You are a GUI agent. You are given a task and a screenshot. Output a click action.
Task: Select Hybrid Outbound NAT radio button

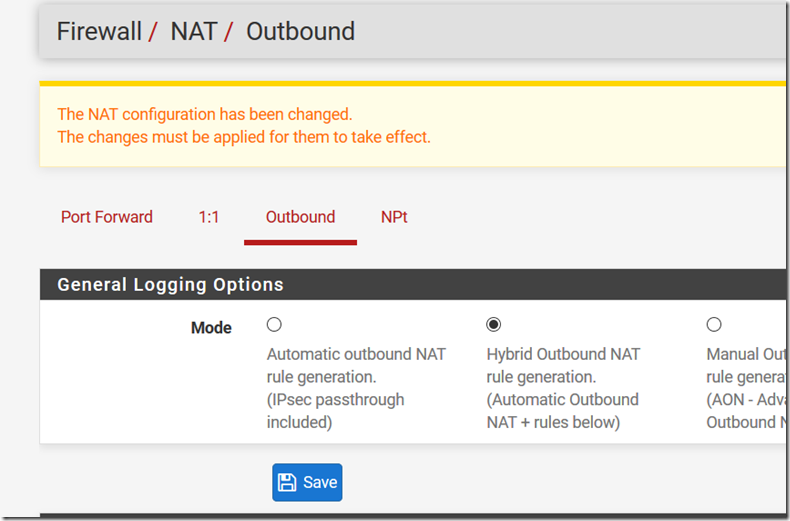click(494, 324)
